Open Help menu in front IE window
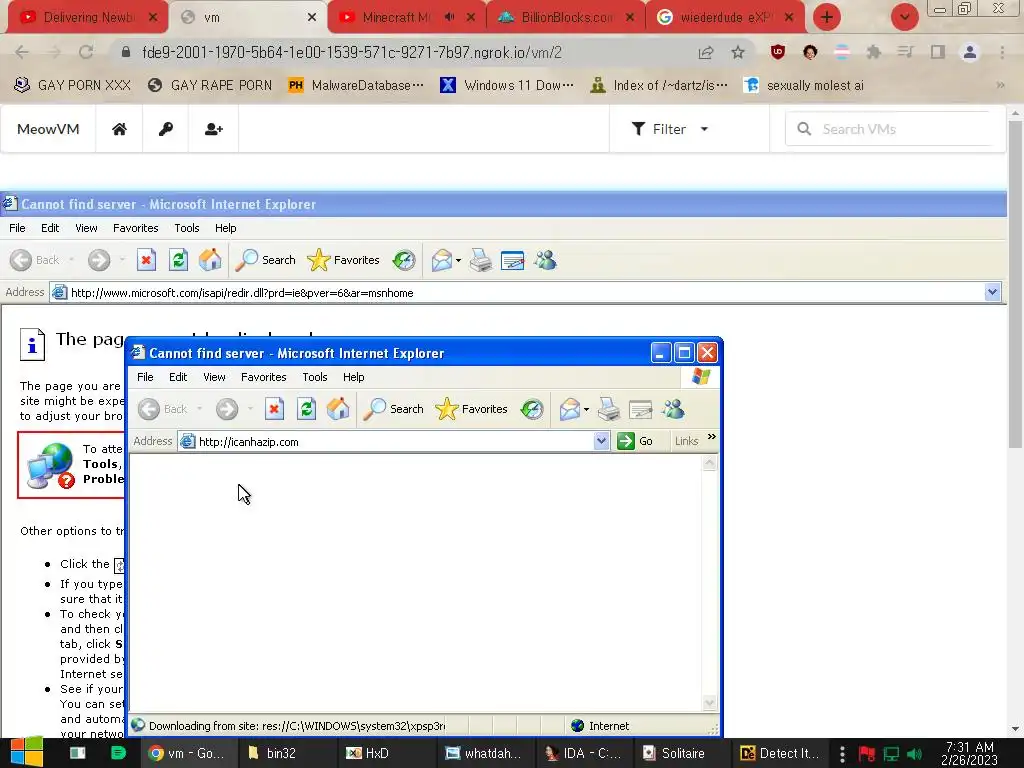 click(x=353, y=377)
